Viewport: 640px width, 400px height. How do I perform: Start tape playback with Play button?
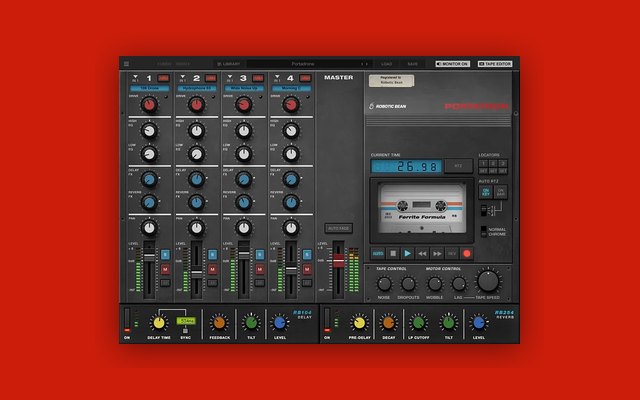tap(407, 253)
